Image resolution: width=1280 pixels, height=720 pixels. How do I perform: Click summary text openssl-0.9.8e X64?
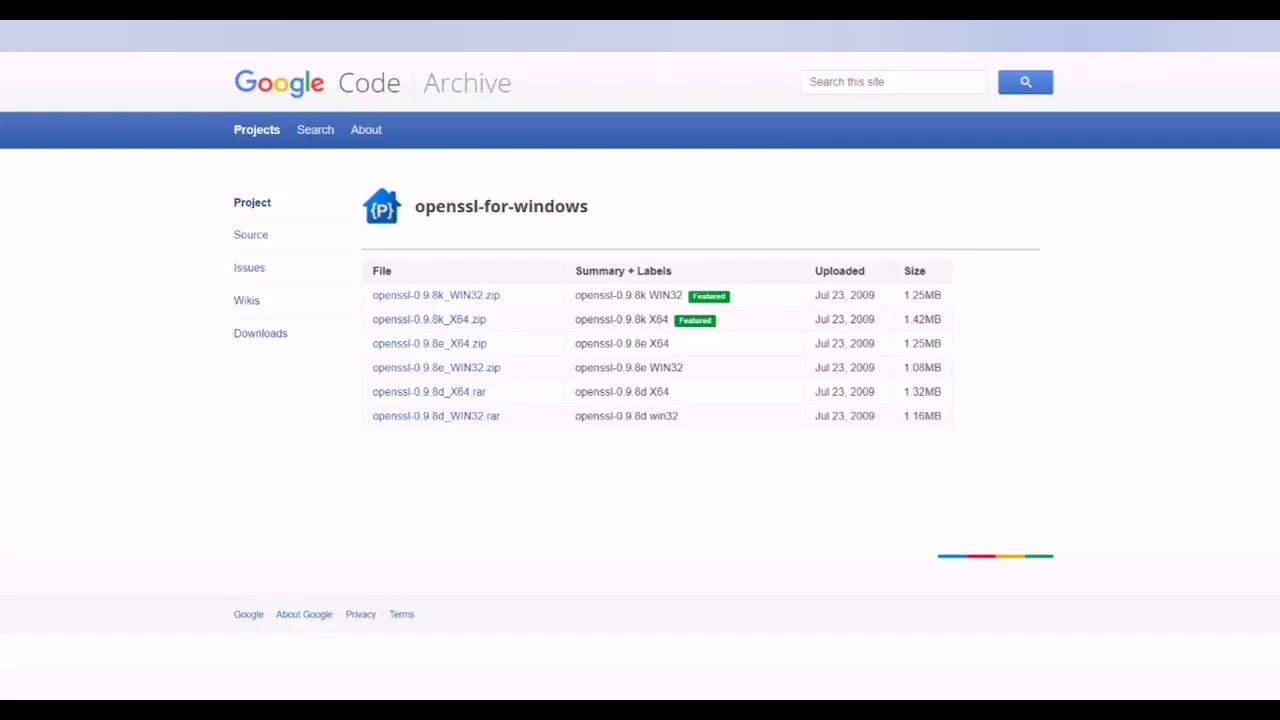622,343
